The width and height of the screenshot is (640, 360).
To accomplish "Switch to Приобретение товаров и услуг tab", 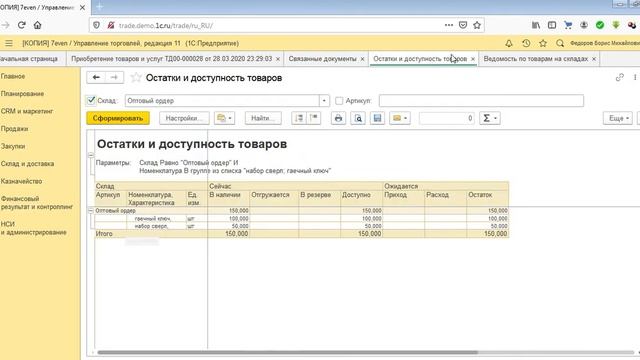I will coord(171,59).
